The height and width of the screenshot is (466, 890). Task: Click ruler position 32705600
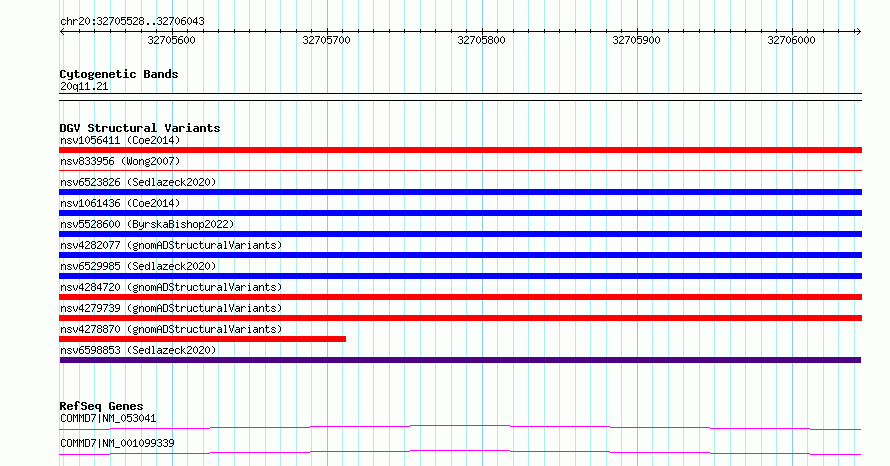tap(171, 40)
